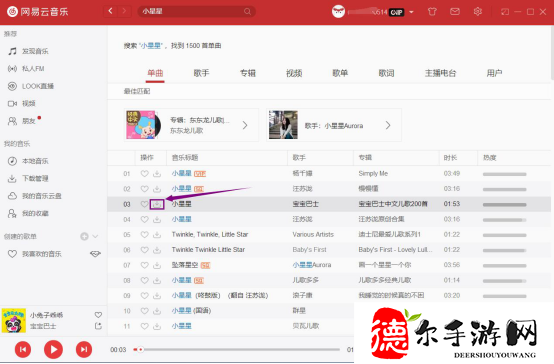This screenshot has width=554, height=364.
Task: Like the now playing 小兔子乖乖
Action: [x=98, y=315]
